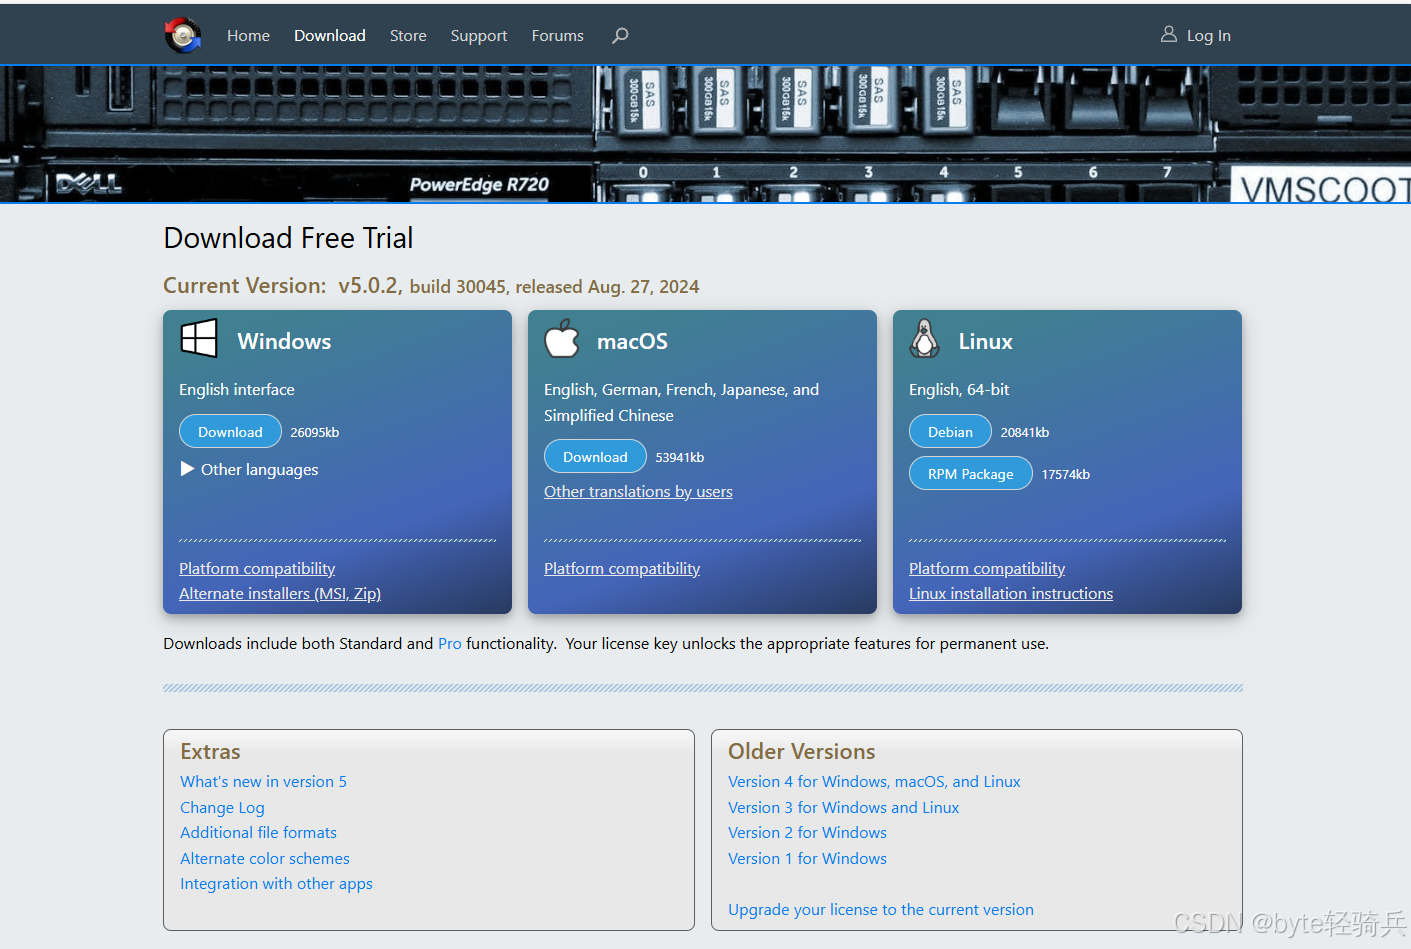Open Linux Platform compatibility link
This screenshot has width=1411, height=949.
(987, 569)
